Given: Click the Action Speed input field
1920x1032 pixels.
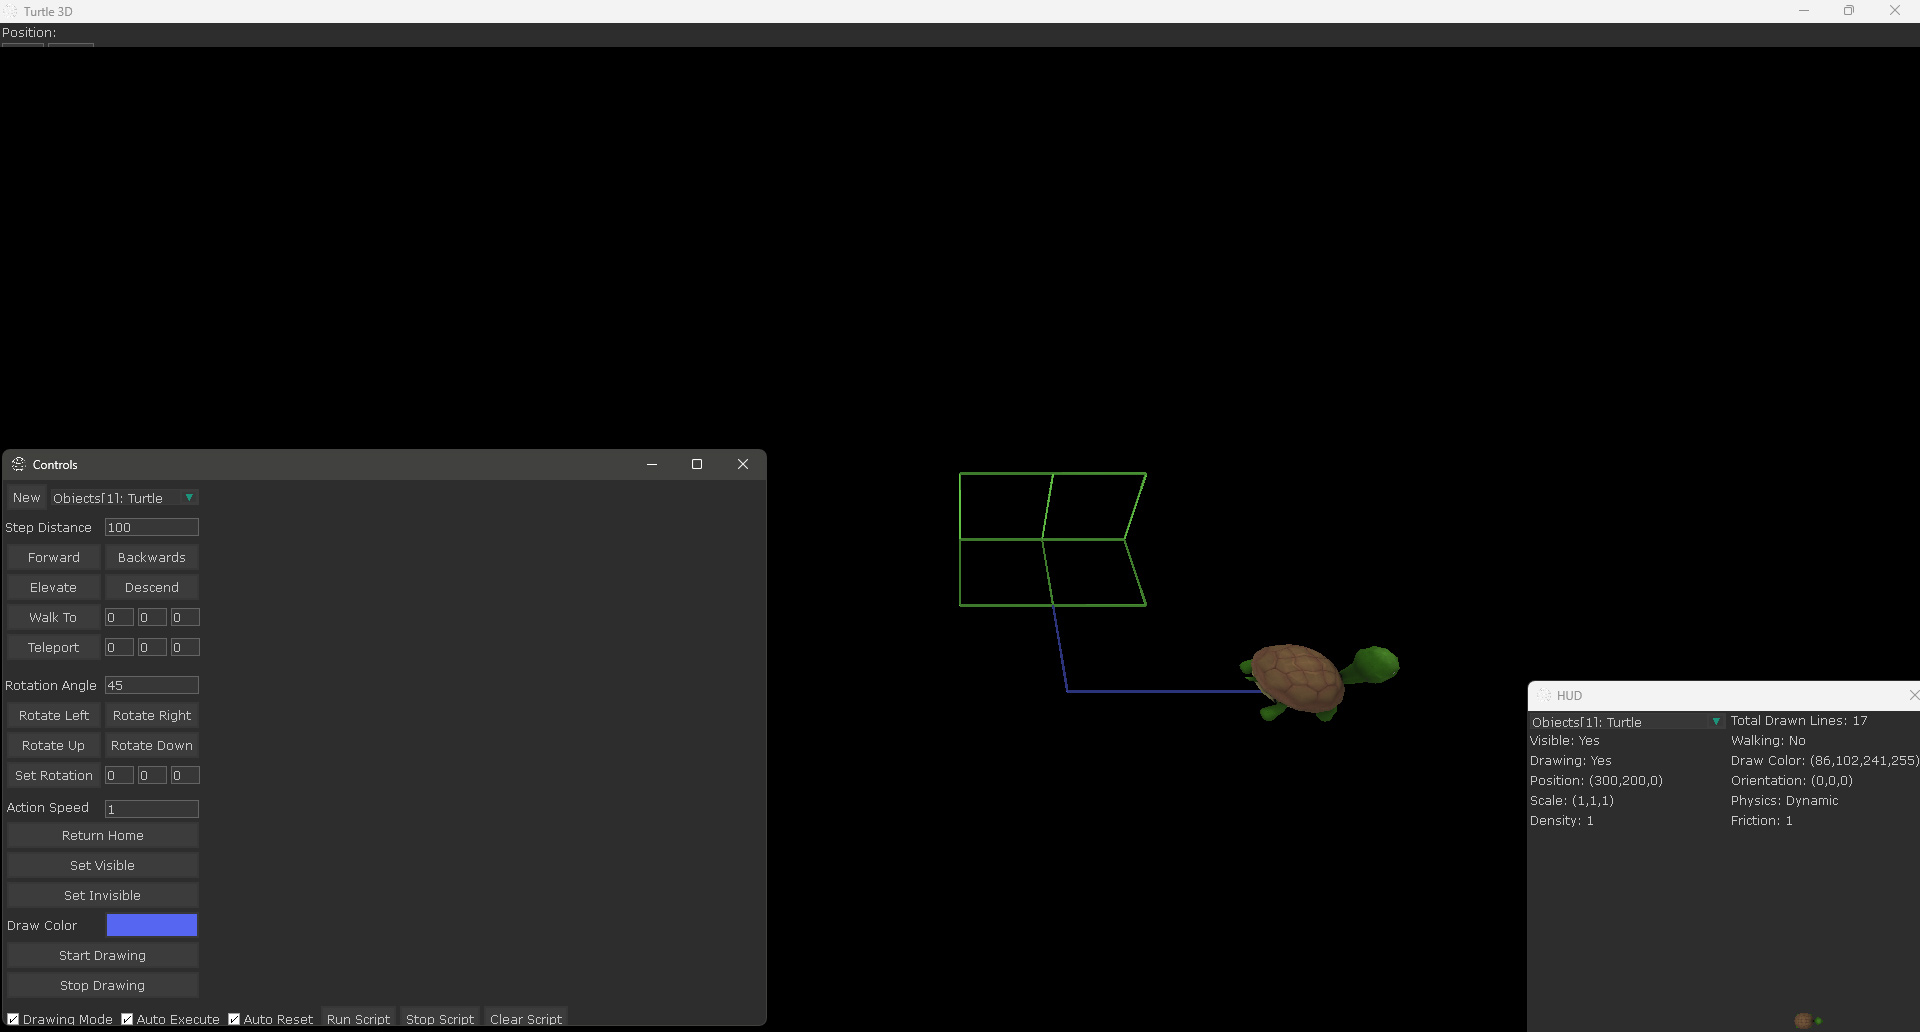Looking at the screenshot, I should pyautogui.click(x=152, y=808).
